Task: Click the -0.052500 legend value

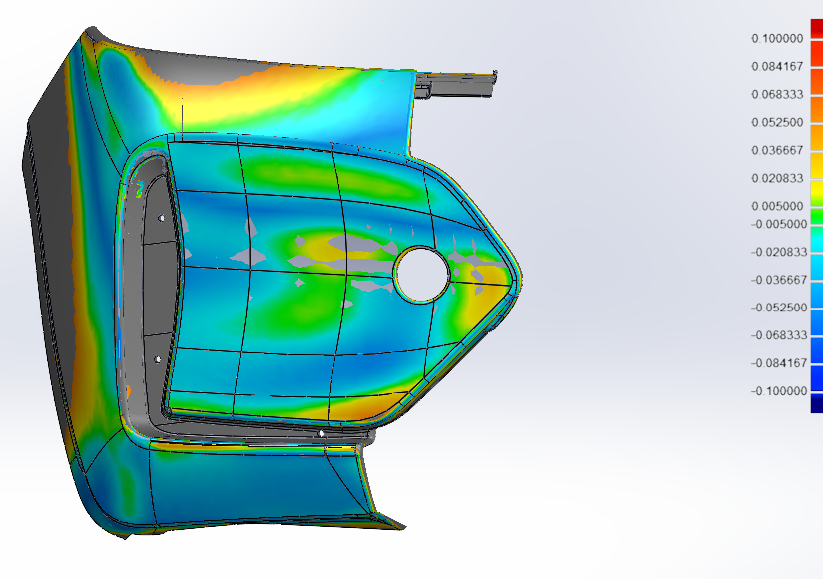Action: [x=779, y=308]
